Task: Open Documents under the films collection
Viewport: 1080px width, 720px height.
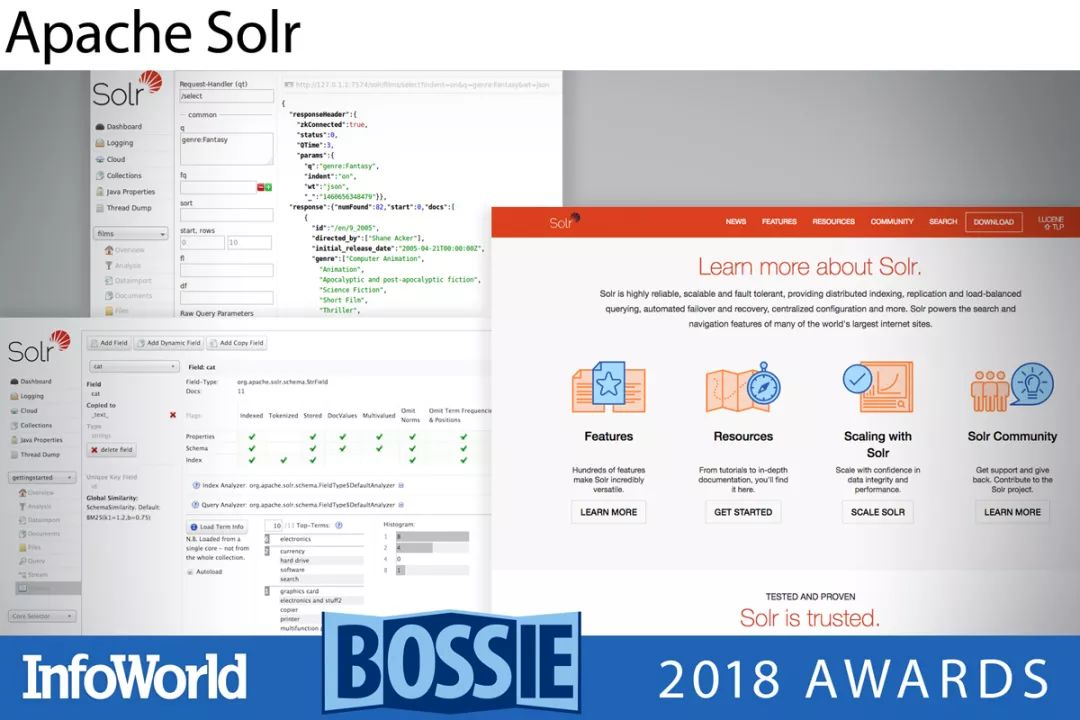Action: click(128, 296)
